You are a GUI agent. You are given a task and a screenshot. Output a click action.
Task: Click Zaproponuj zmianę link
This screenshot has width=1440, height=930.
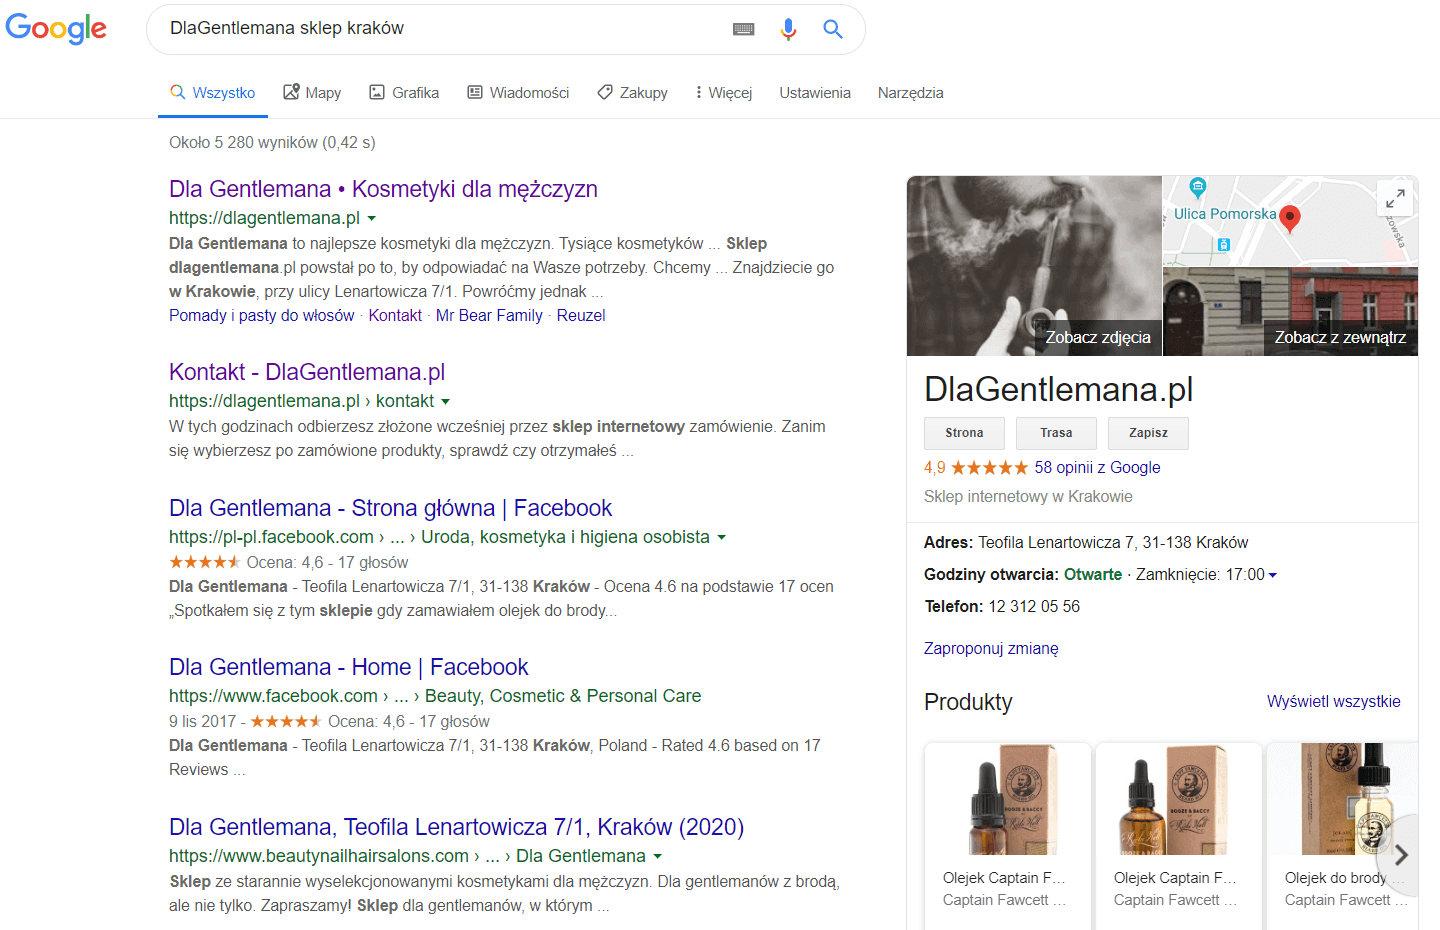(x=990, y=648)
